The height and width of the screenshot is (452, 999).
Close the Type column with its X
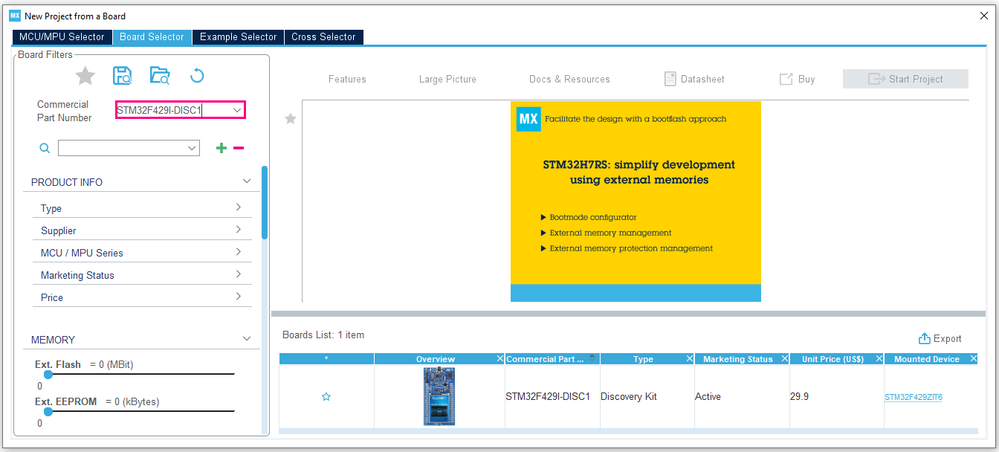(x=689, y=359)
